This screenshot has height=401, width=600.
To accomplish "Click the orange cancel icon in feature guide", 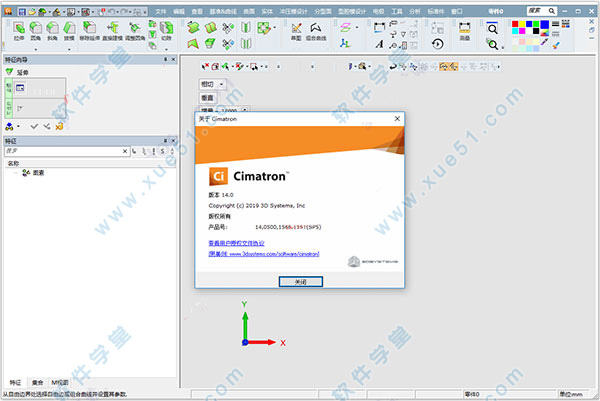I will click(59, 126).
